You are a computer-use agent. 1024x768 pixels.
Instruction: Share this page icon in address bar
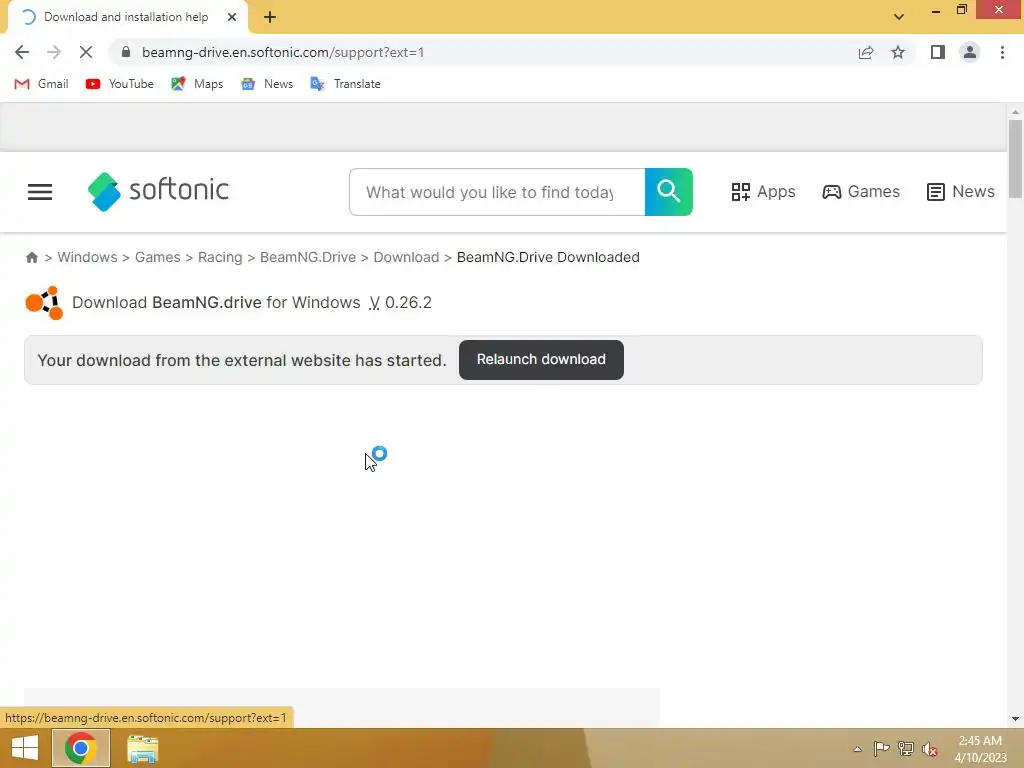click(866, 52)
